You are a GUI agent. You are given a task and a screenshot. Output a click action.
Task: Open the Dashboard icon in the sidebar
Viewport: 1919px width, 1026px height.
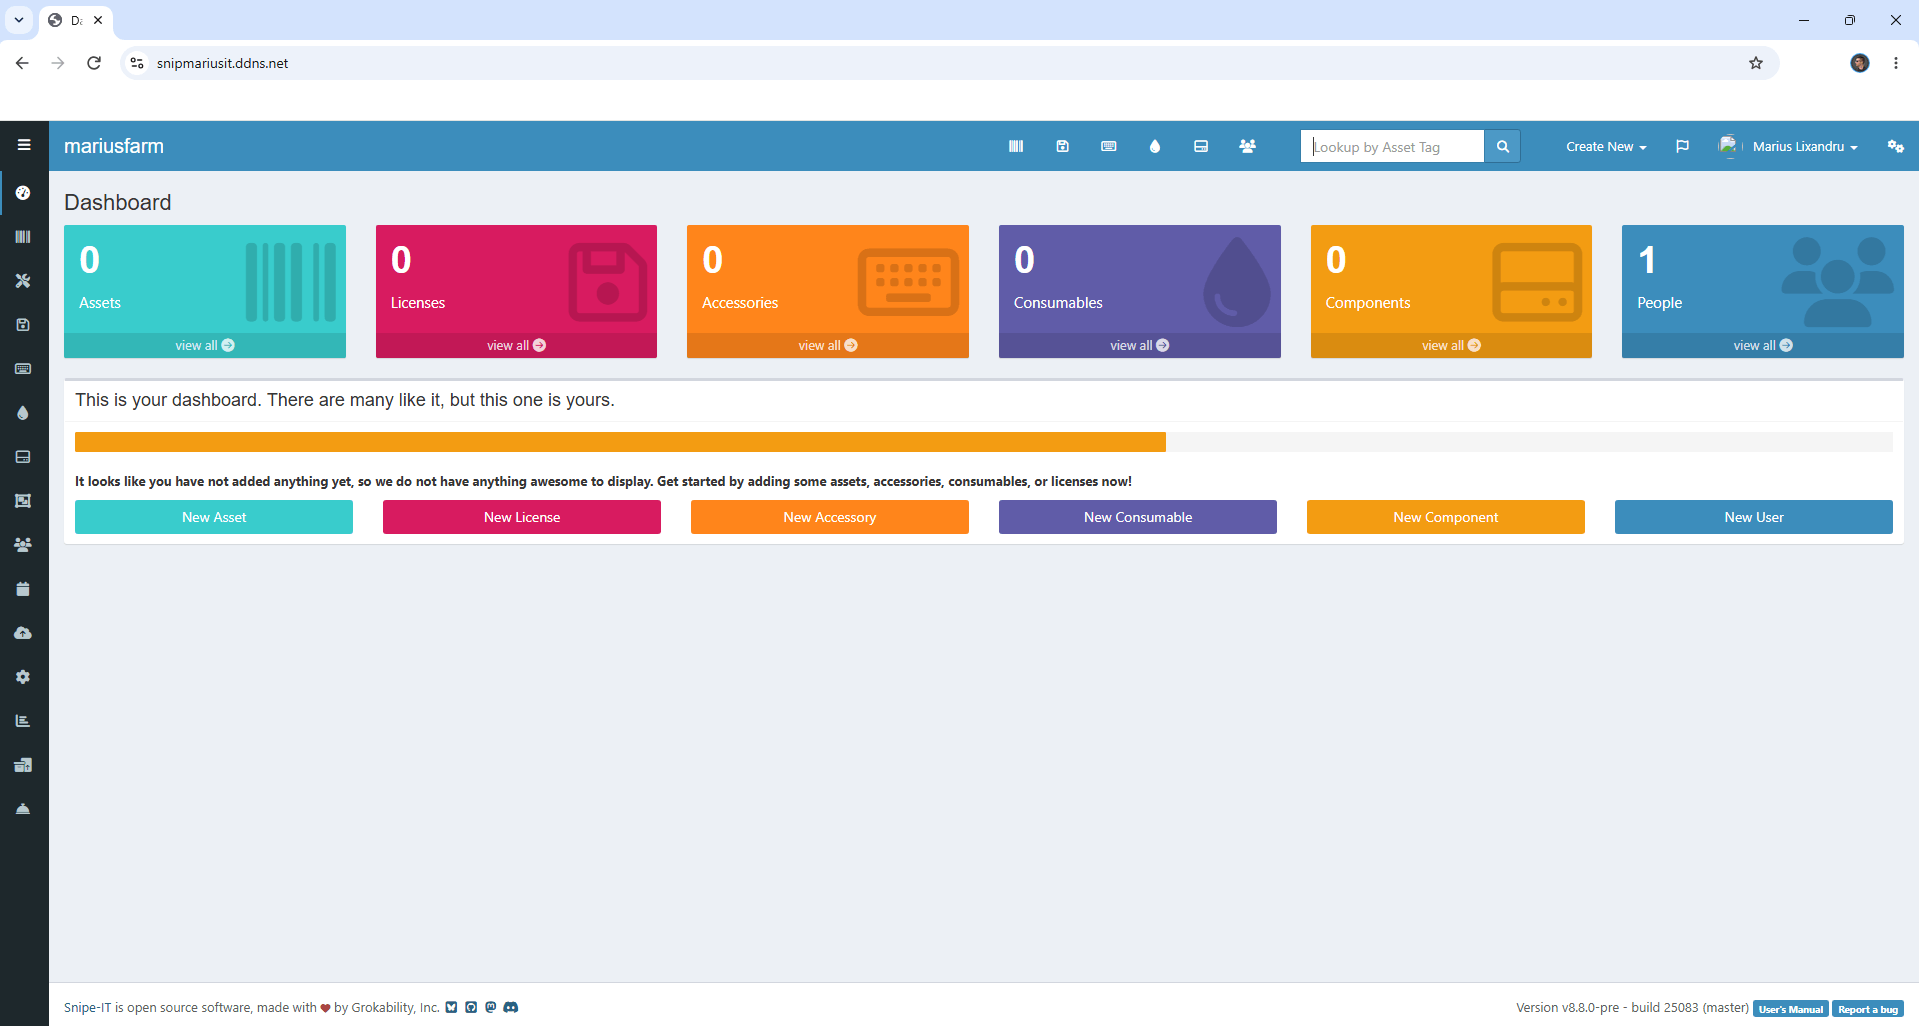coord(23,193)
